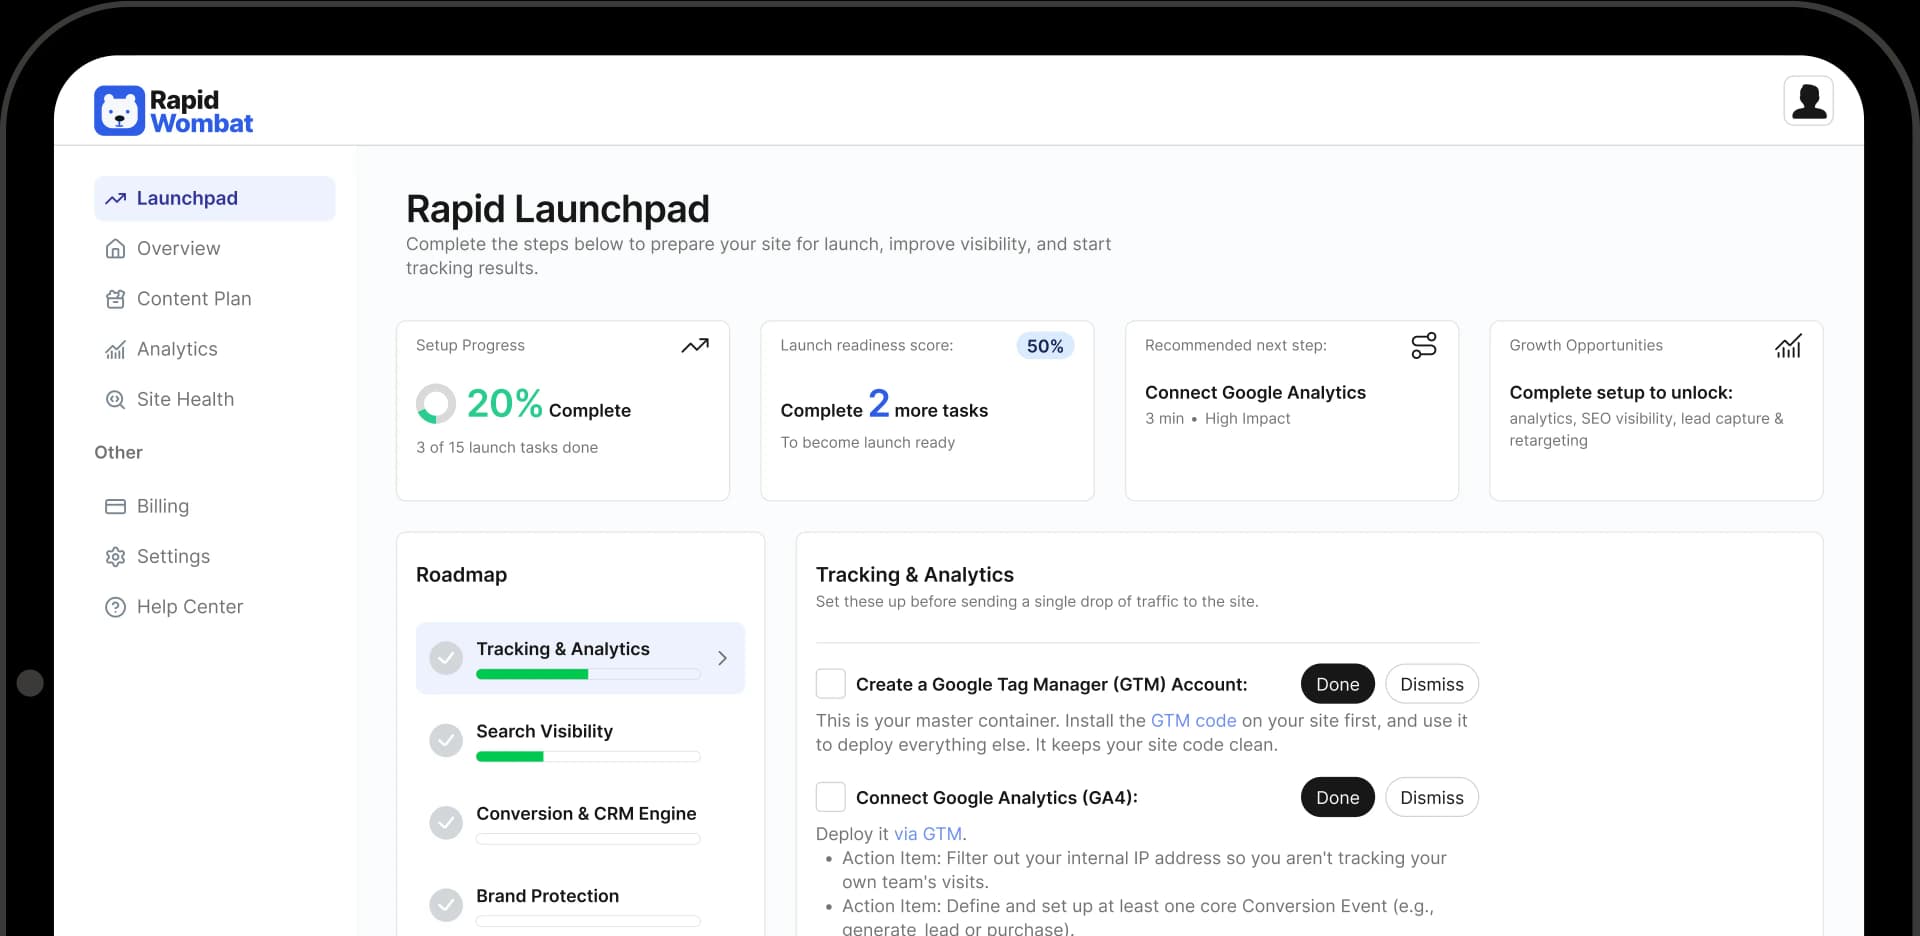Click the Launchpad trending arrow icon in sidebar

(116, 199)
